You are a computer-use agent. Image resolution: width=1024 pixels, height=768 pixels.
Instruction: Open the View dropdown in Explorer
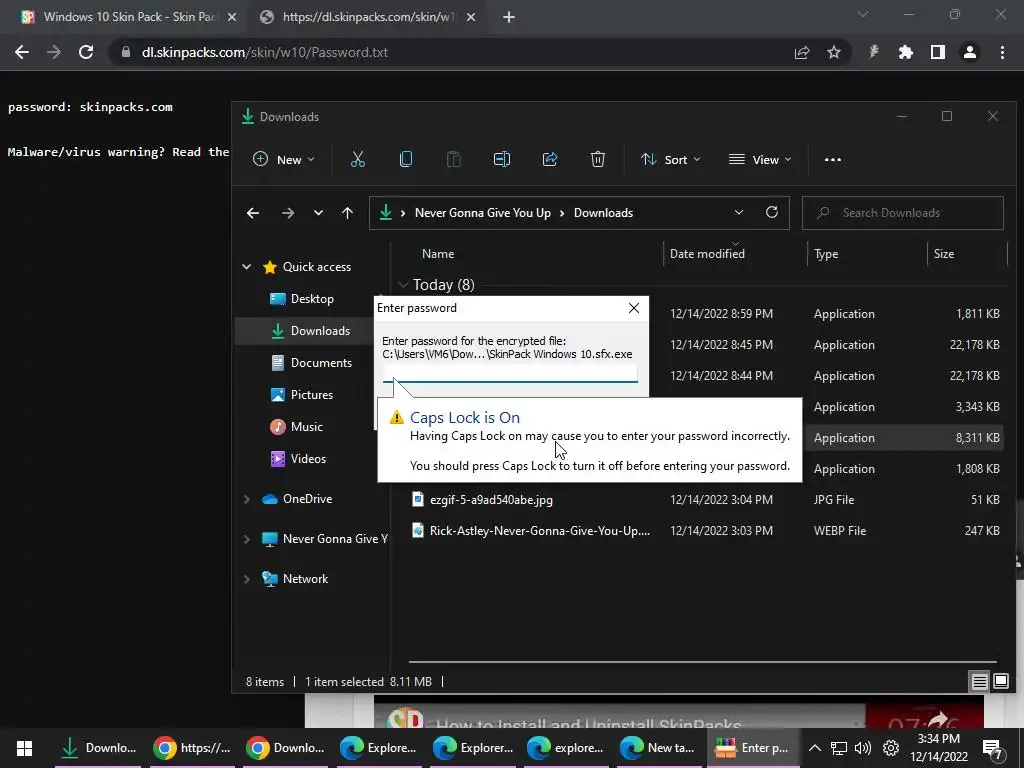tap(760, 159)
